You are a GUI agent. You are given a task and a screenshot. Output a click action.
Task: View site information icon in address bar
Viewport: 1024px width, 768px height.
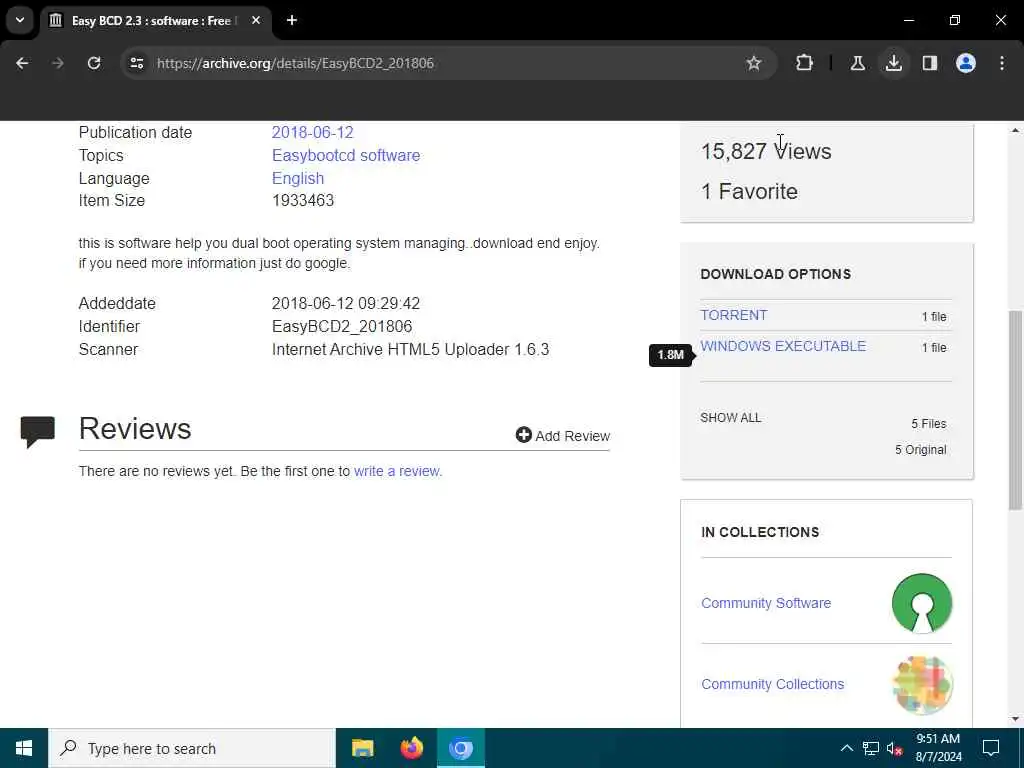pos(136,63)
